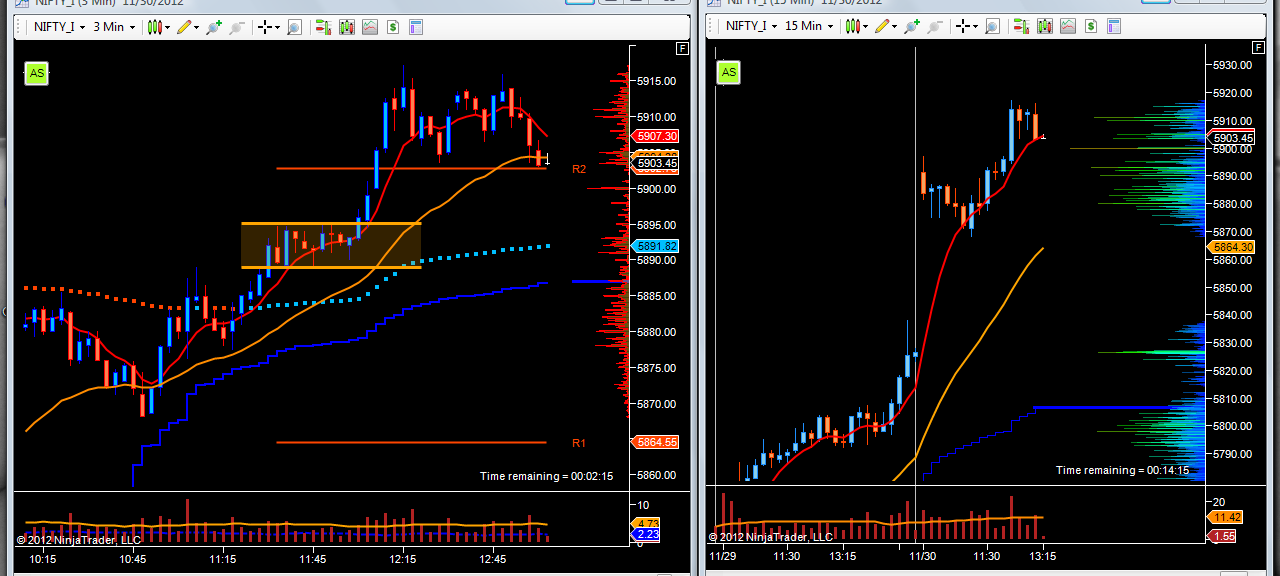Select the orange consolidation rectangle drawing
The image size is (1280, 576).
pyautogui.click(x=331, y=245)
